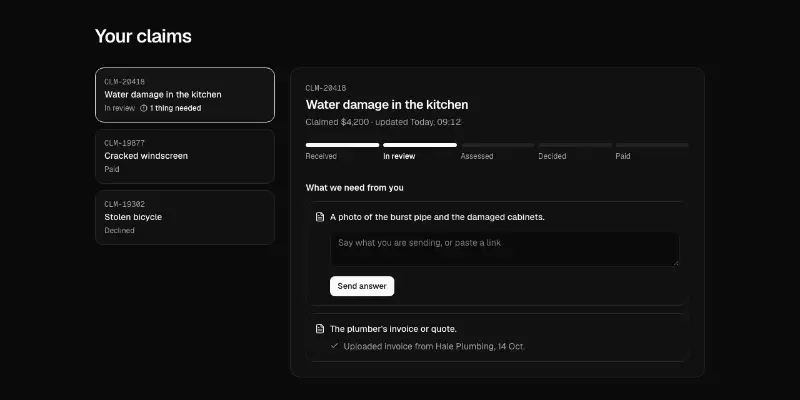The width and height of the screenshot is (800, 400).
Task: Click the In review progress step bar
Action: pos(420,145)
